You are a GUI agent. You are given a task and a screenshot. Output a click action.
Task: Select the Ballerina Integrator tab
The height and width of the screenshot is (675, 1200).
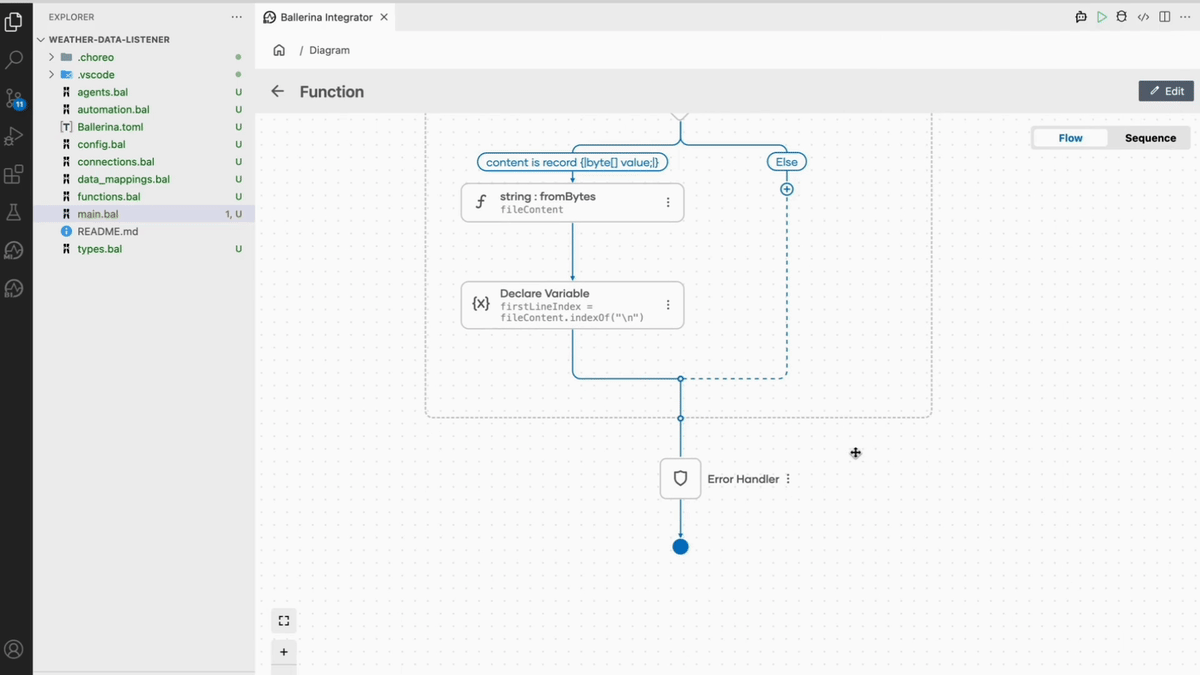(326, 17)
